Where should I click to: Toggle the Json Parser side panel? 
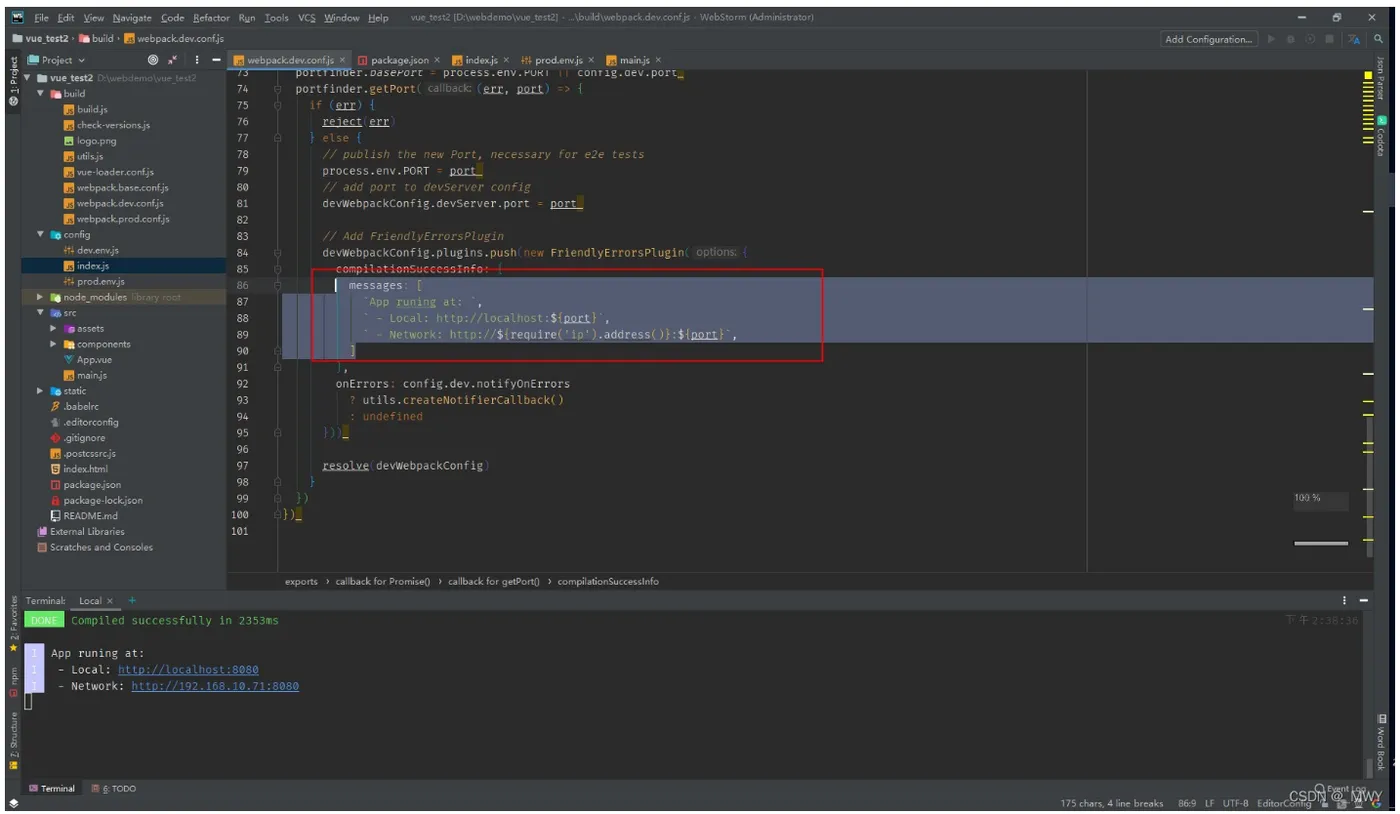(x=1381, y=78)
